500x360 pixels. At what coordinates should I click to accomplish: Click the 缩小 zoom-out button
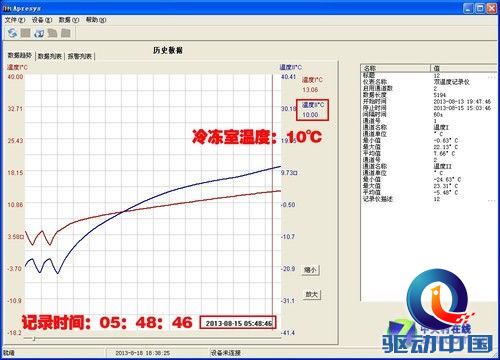tap(311, 270)
